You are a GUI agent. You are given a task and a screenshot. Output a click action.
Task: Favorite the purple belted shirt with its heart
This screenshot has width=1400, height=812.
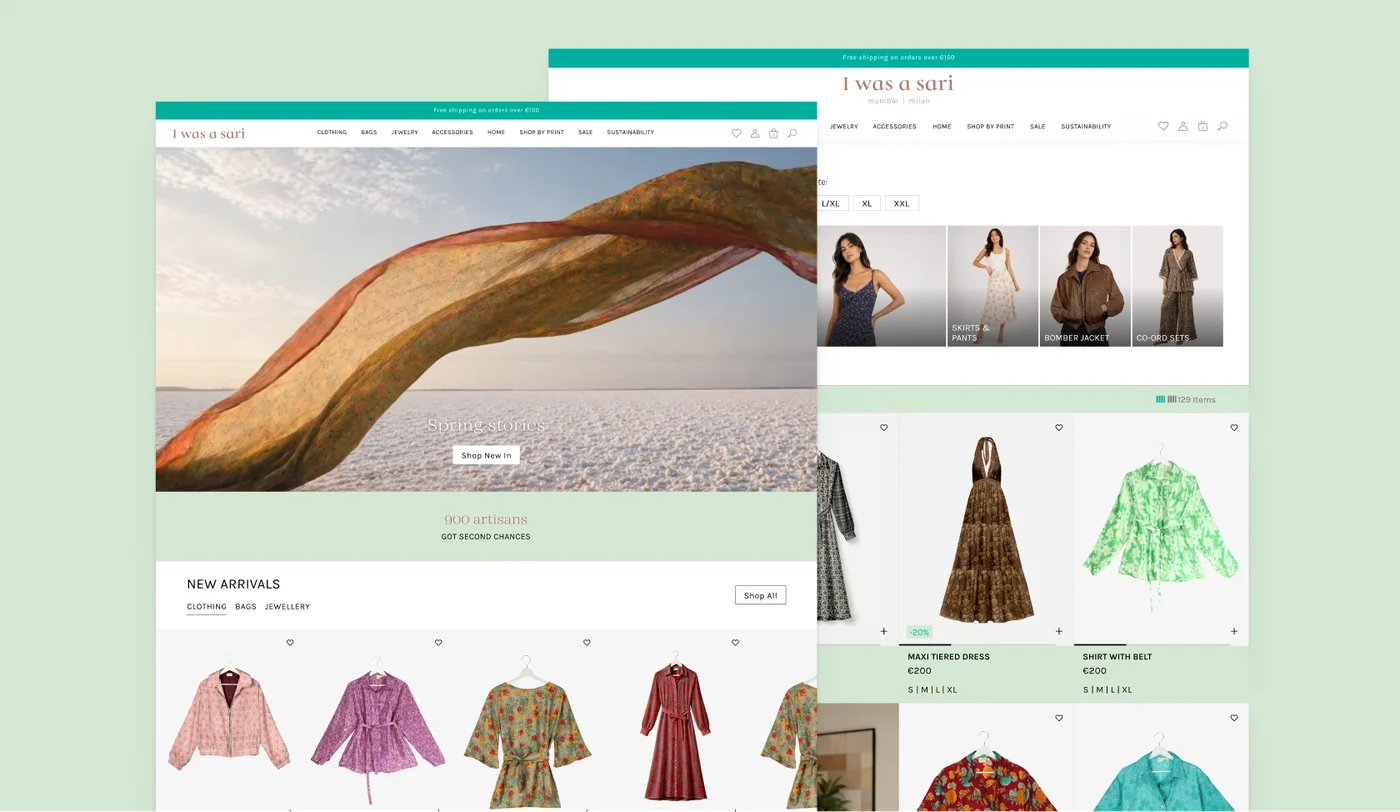[438, 643]
